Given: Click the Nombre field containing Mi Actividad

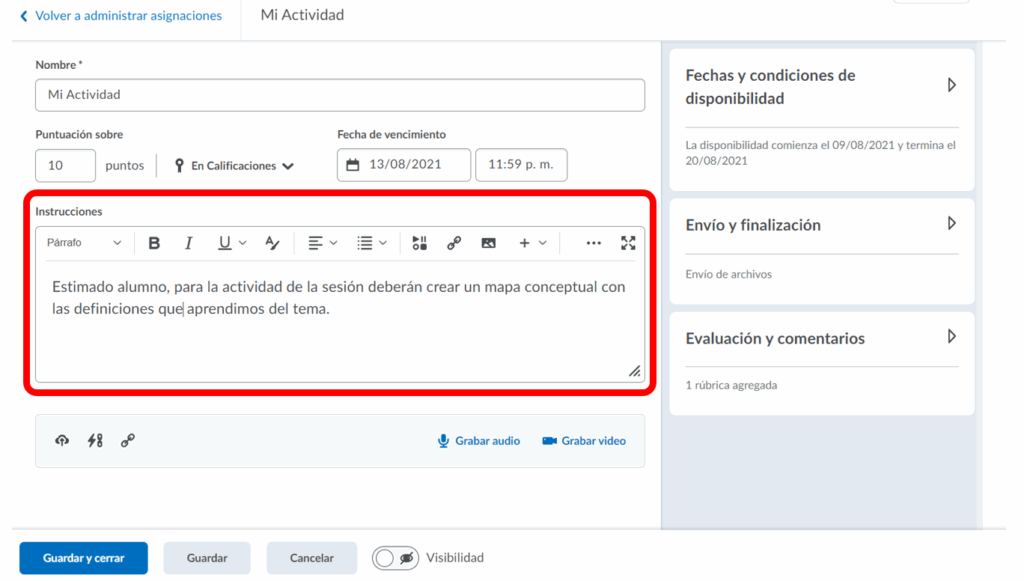Looking at the screenshot, I should 339,95.
